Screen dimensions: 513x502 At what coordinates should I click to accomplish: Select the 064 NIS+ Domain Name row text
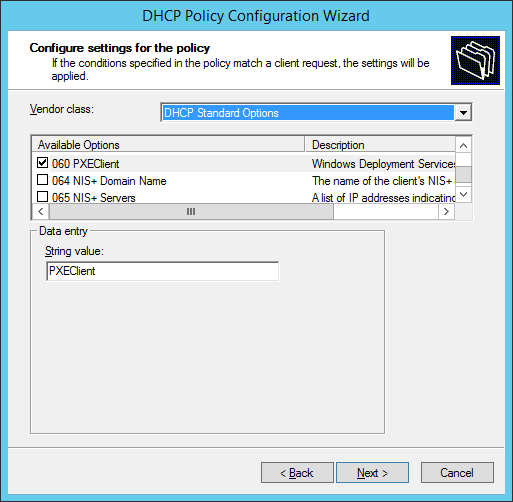[x=109, y=181]
